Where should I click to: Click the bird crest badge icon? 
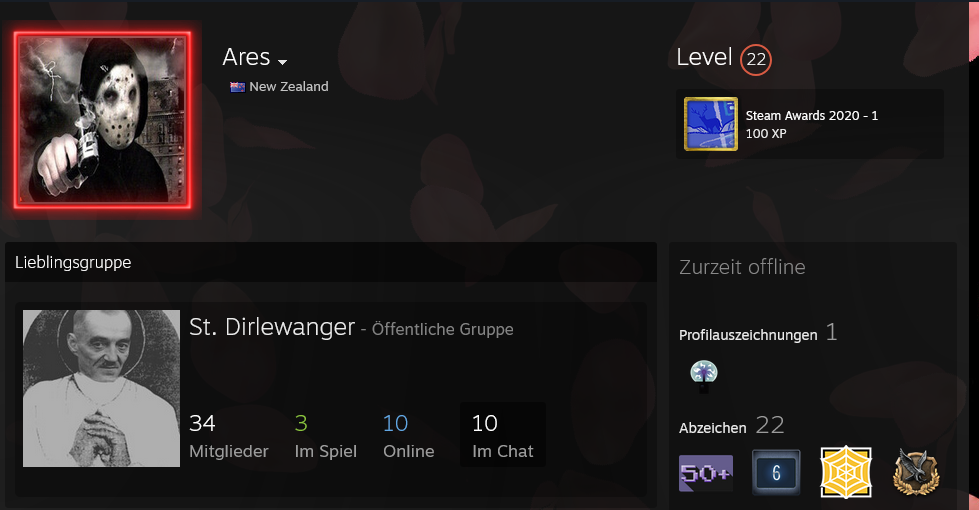tap(916, 473)
